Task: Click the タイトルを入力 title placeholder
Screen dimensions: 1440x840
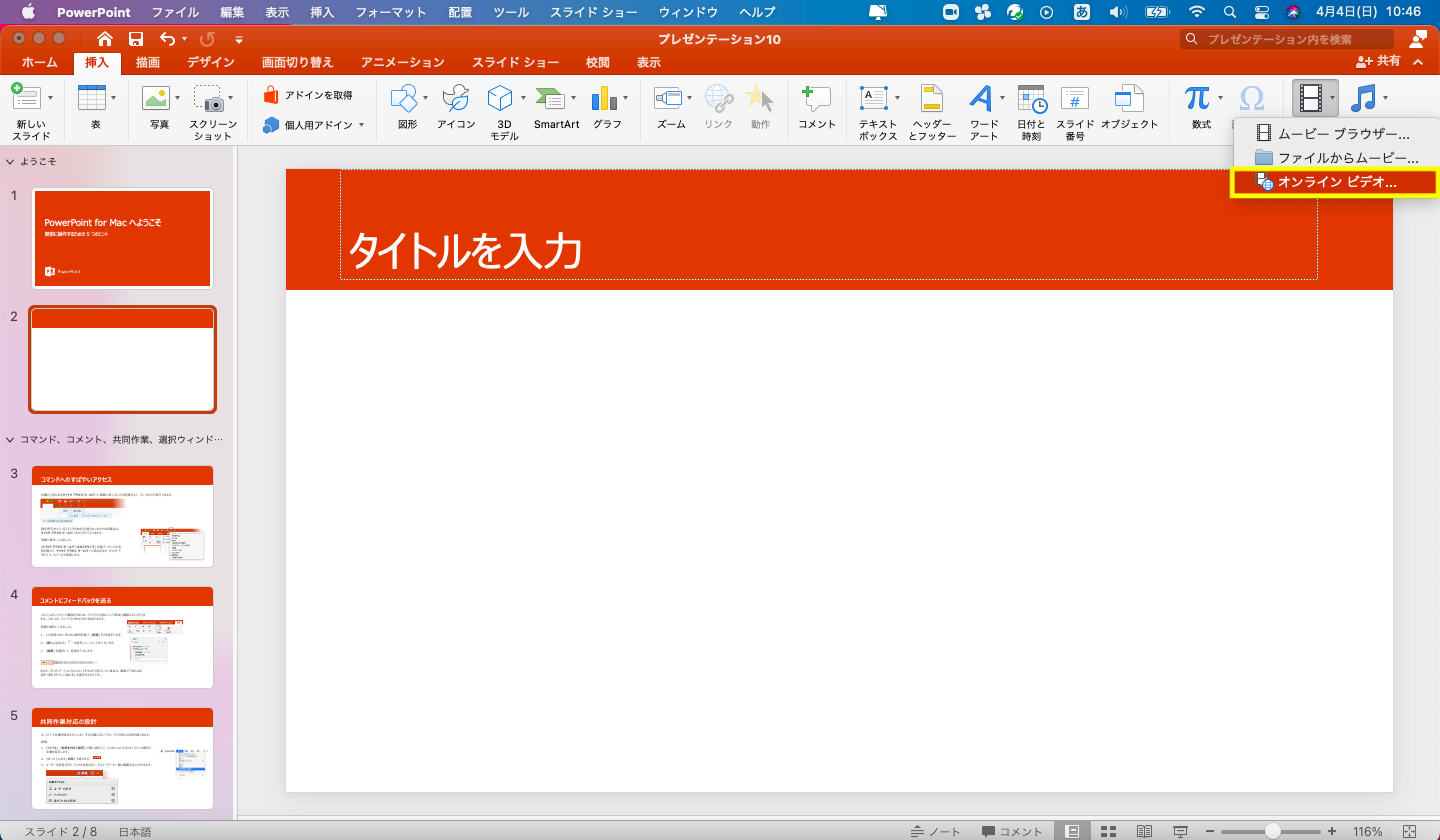Action: [x=828, y=225]
